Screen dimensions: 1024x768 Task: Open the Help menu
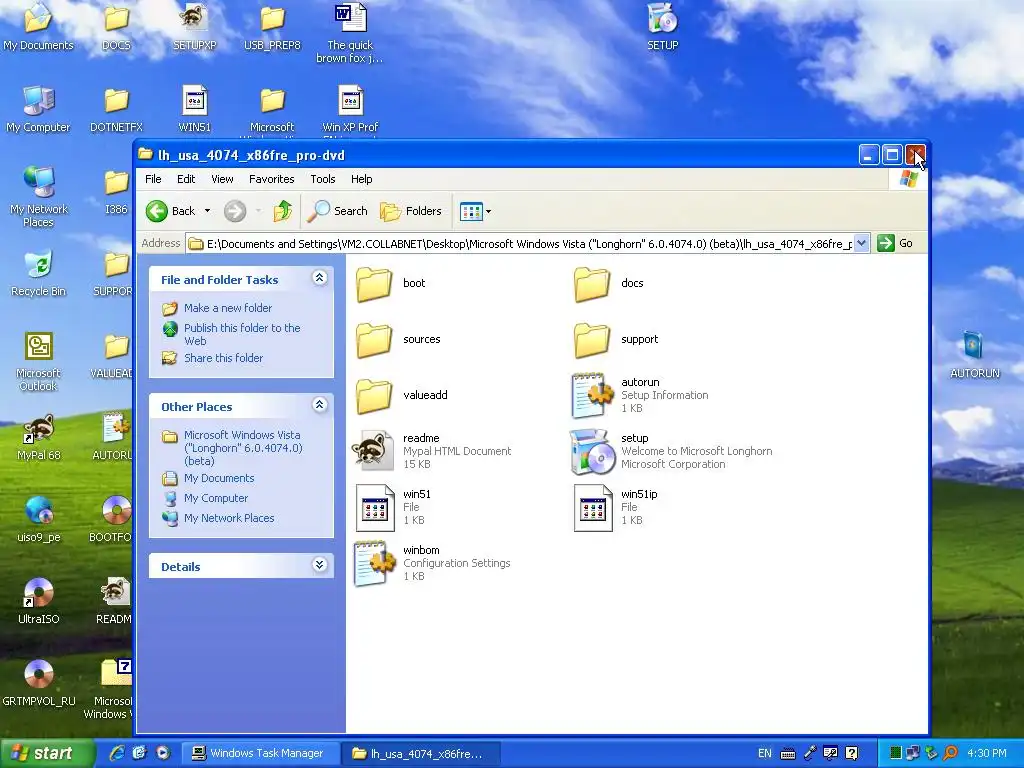click(x=361, y=179)
